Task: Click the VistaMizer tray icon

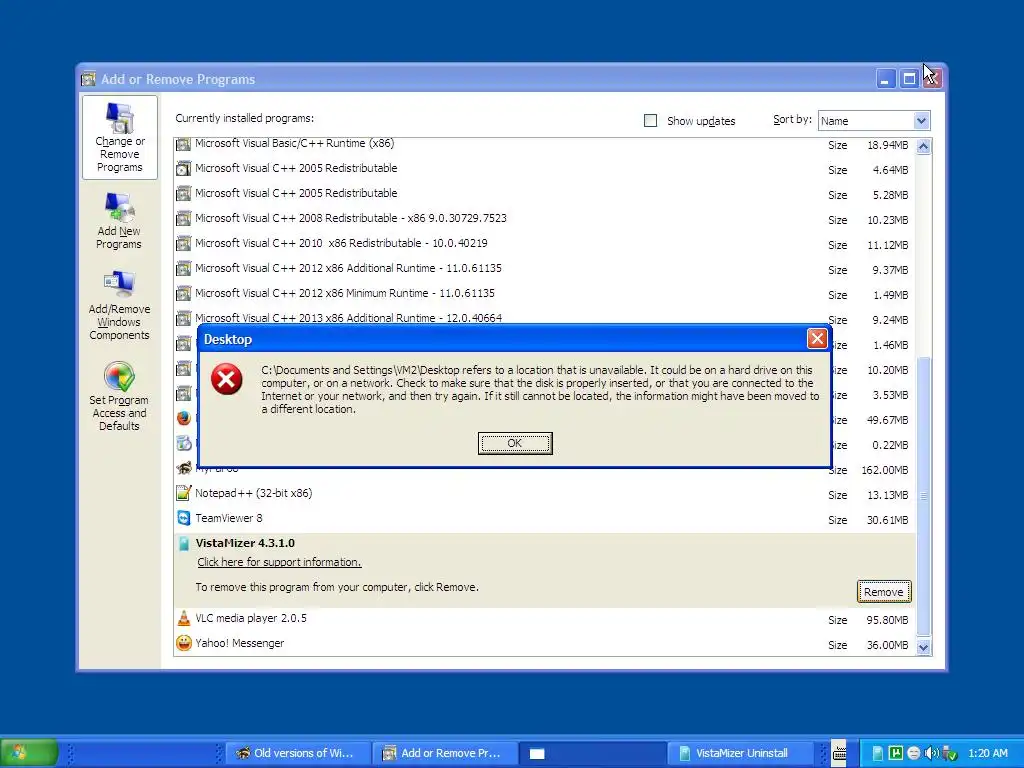Action: (x=878, y=753)
